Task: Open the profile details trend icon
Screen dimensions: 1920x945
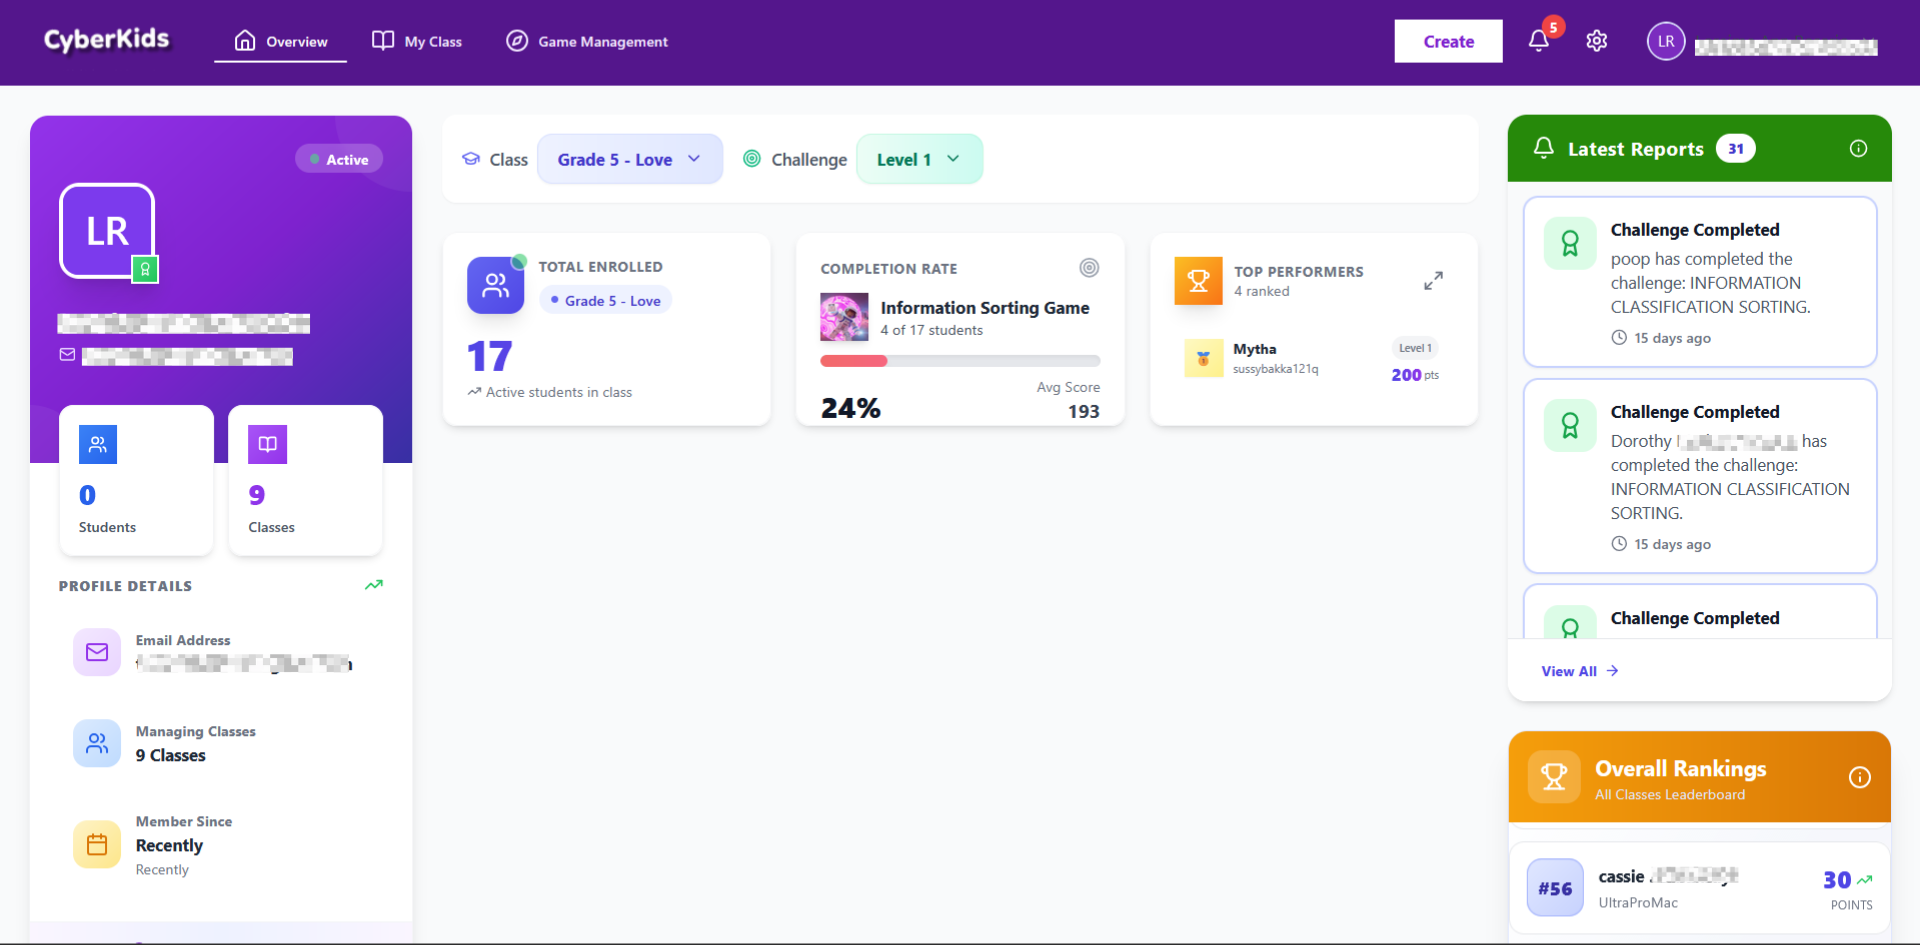Action: [374, 585]
